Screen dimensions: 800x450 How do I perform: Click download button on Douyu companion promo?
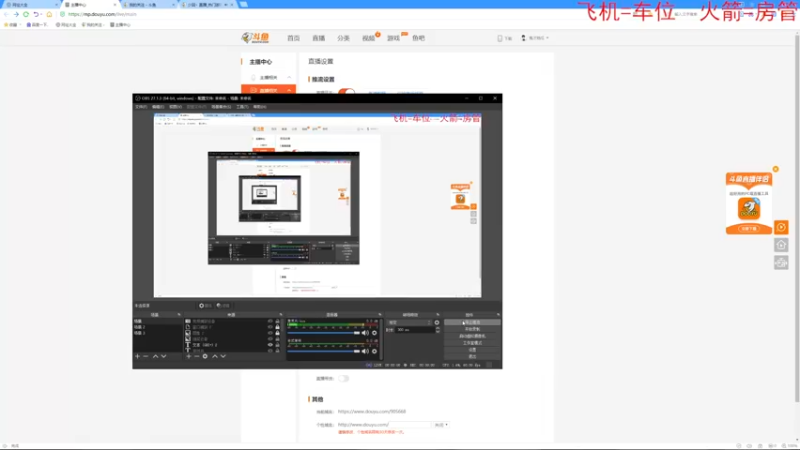pyautogui.click(x=749, y=229)
